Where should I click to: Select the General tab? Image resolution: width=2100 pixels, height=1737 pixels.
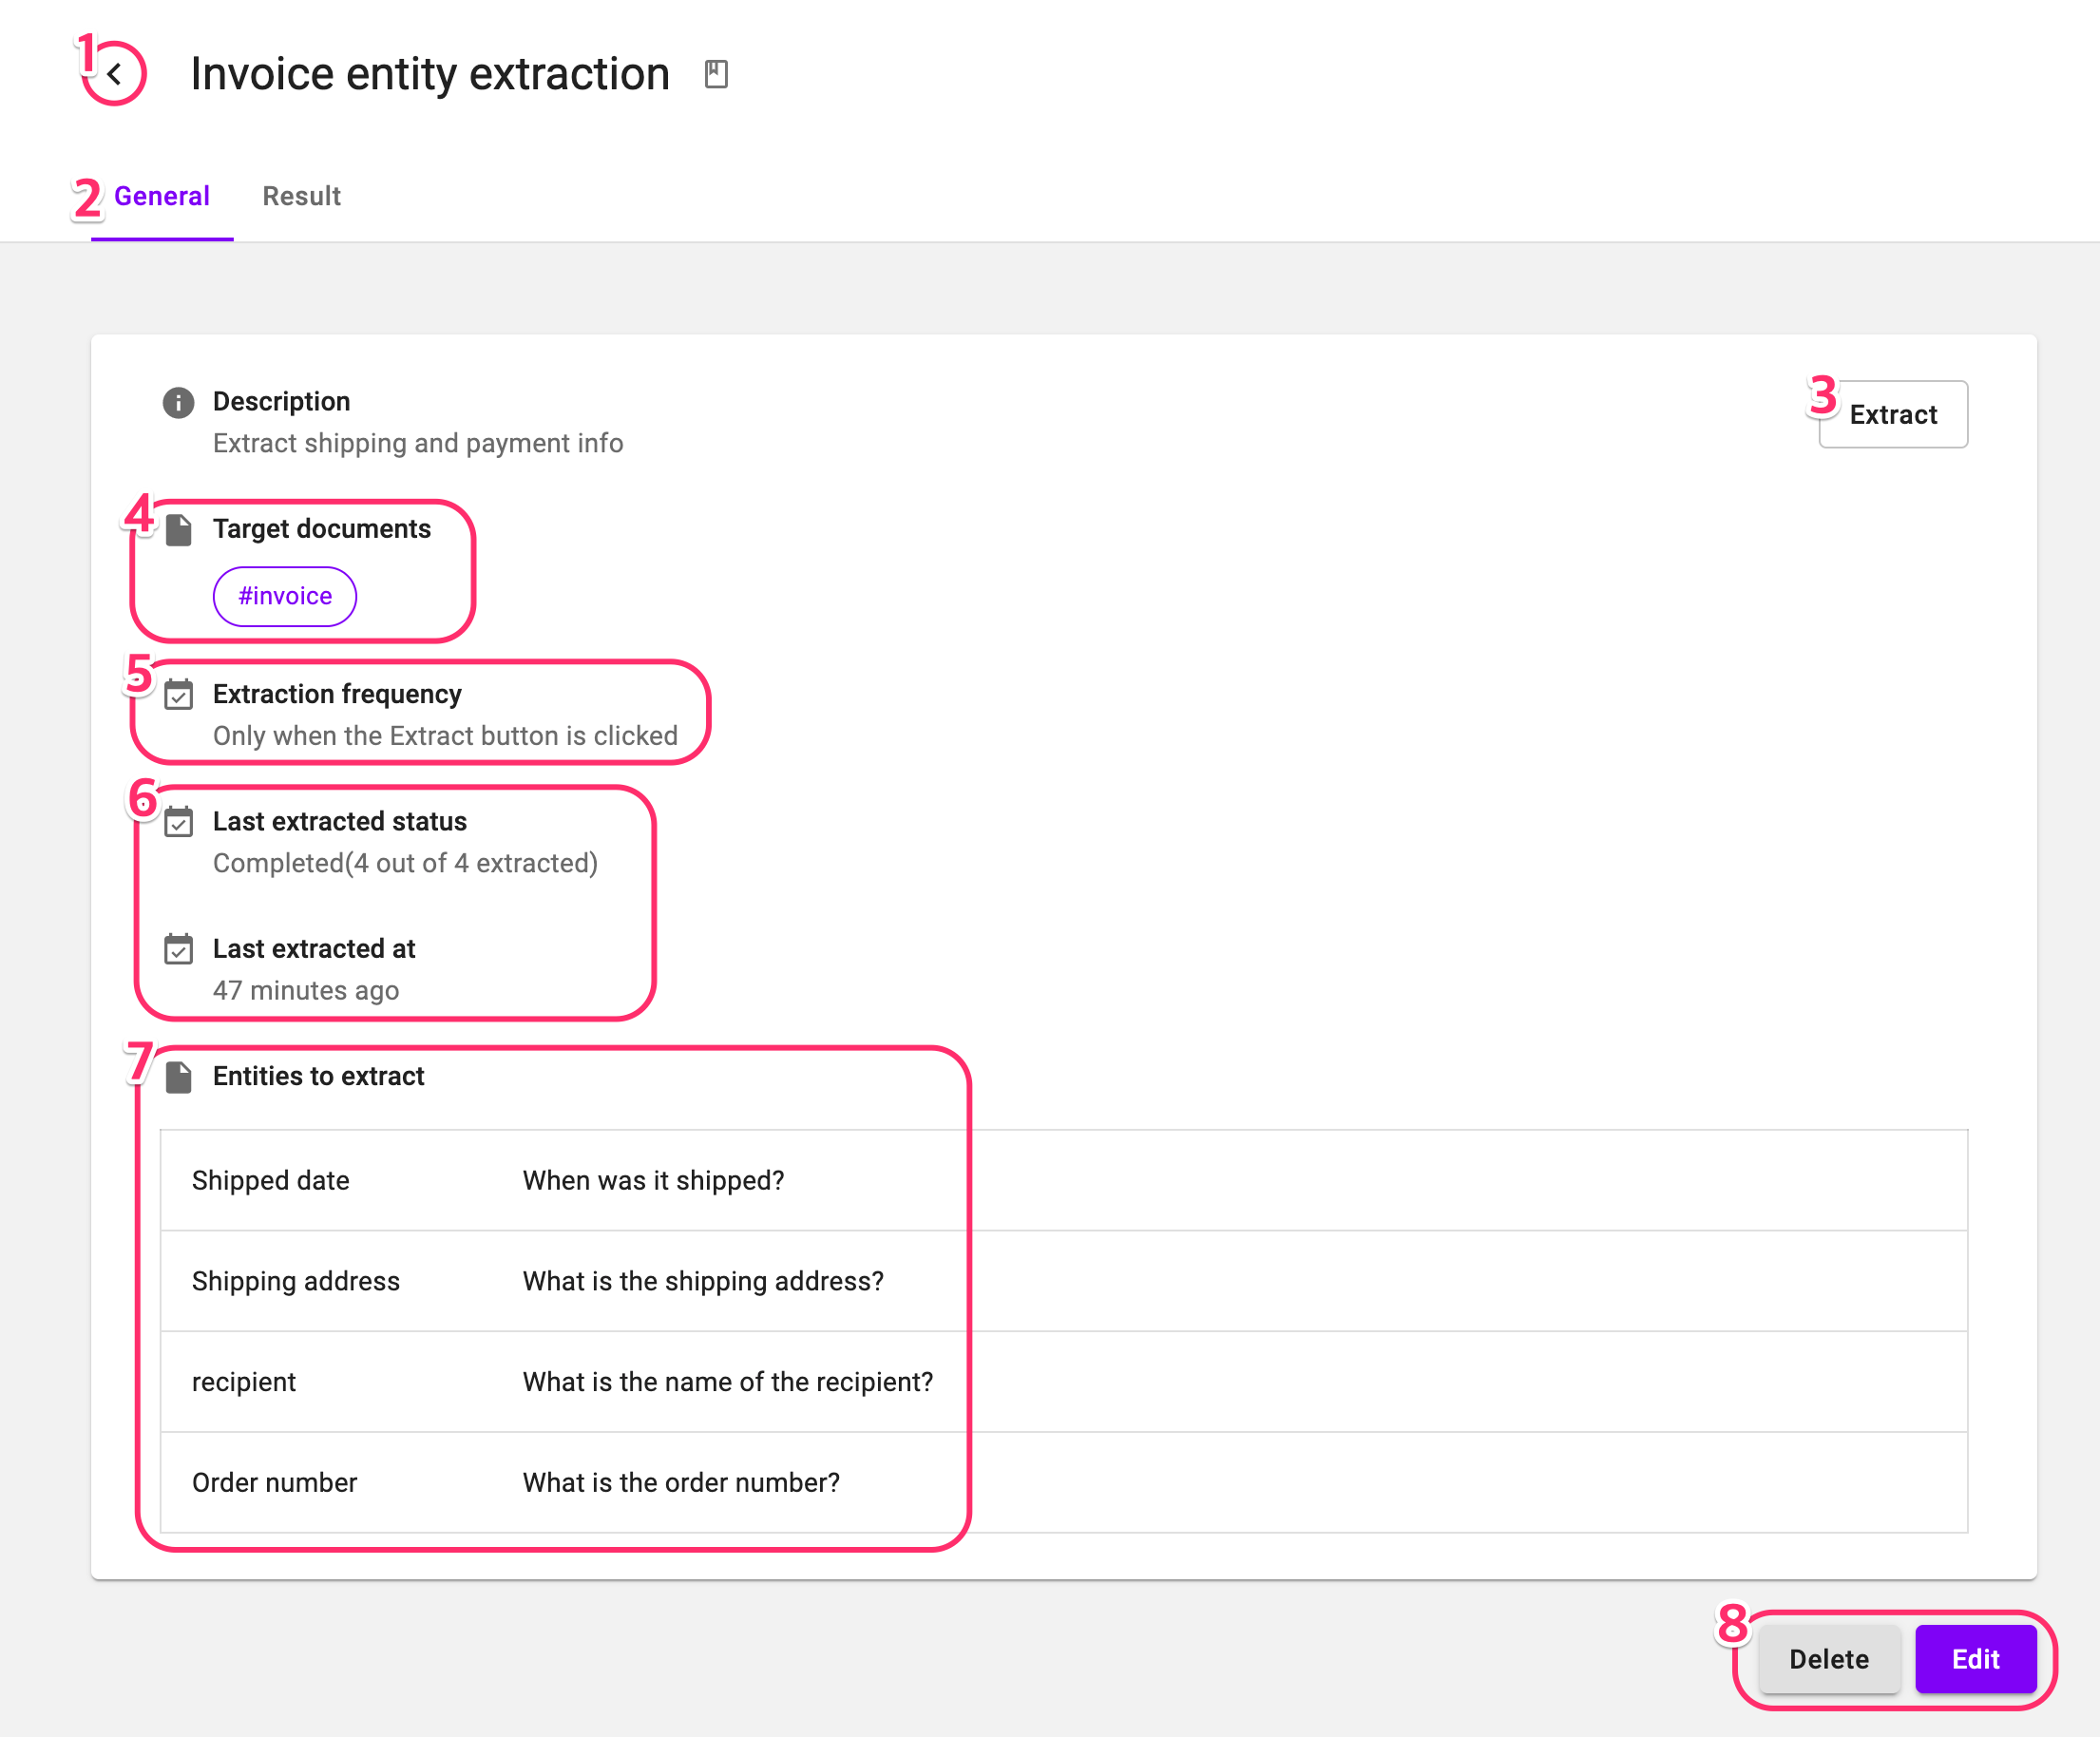click(x=161, y=196)
